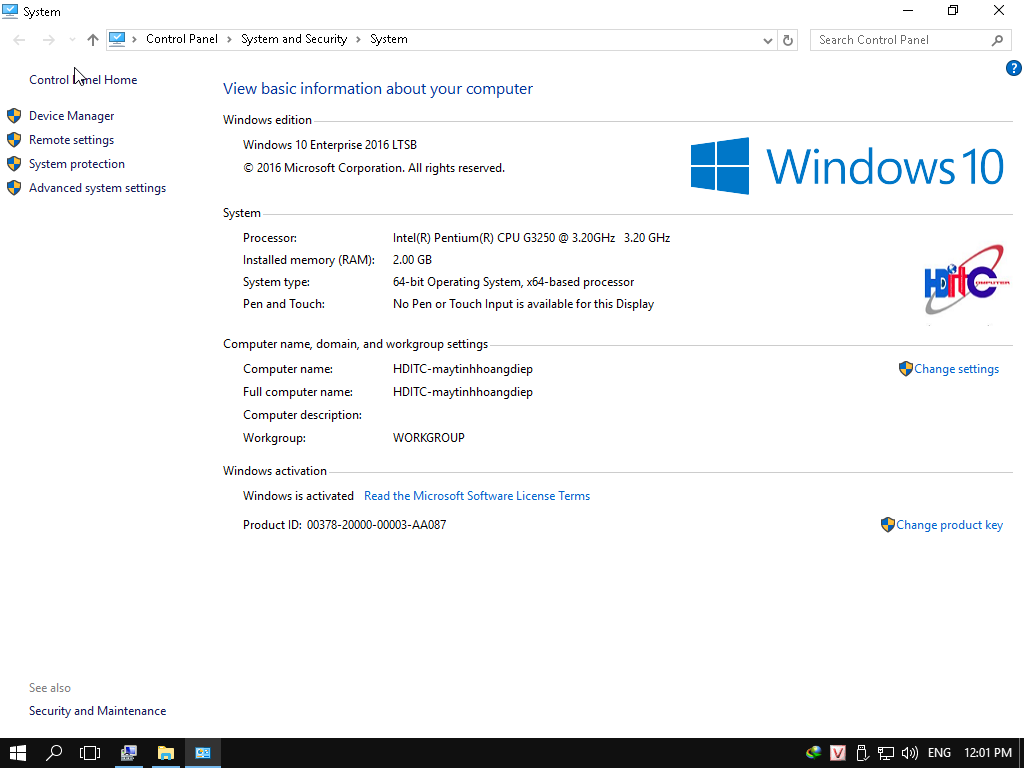Click the HDITC computer logo

click(x=966, y=281)
